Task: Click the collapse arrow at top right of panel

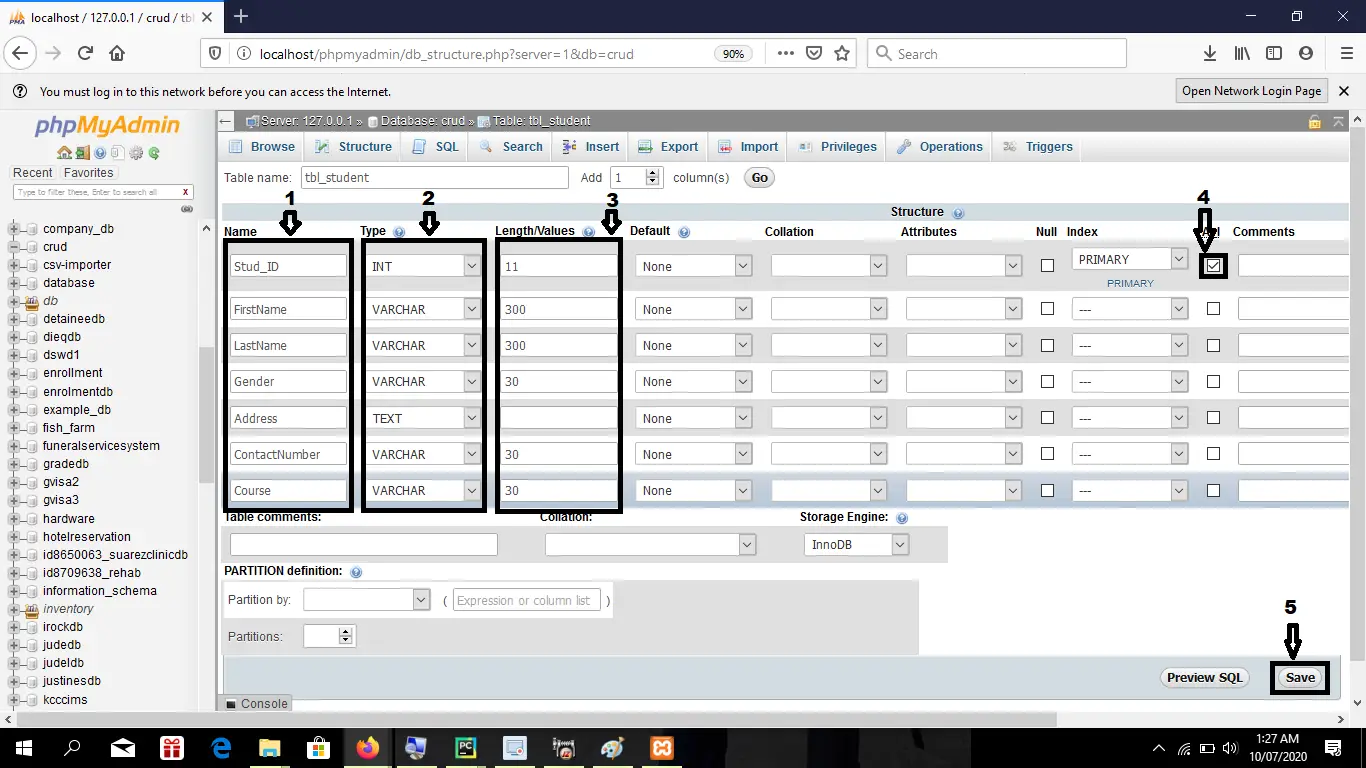Action: click(x=1338, y=120)
